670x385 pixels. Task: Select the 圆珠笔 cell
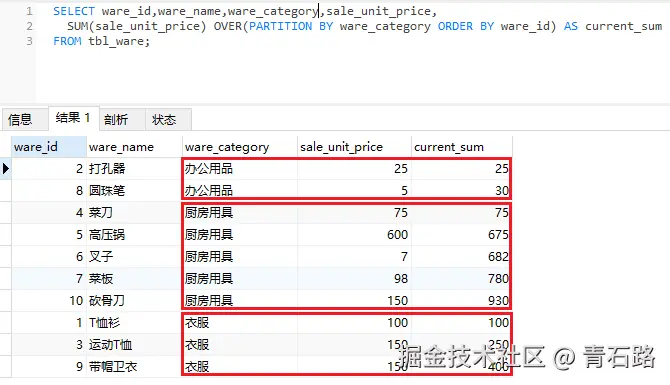tap(135, 191)
